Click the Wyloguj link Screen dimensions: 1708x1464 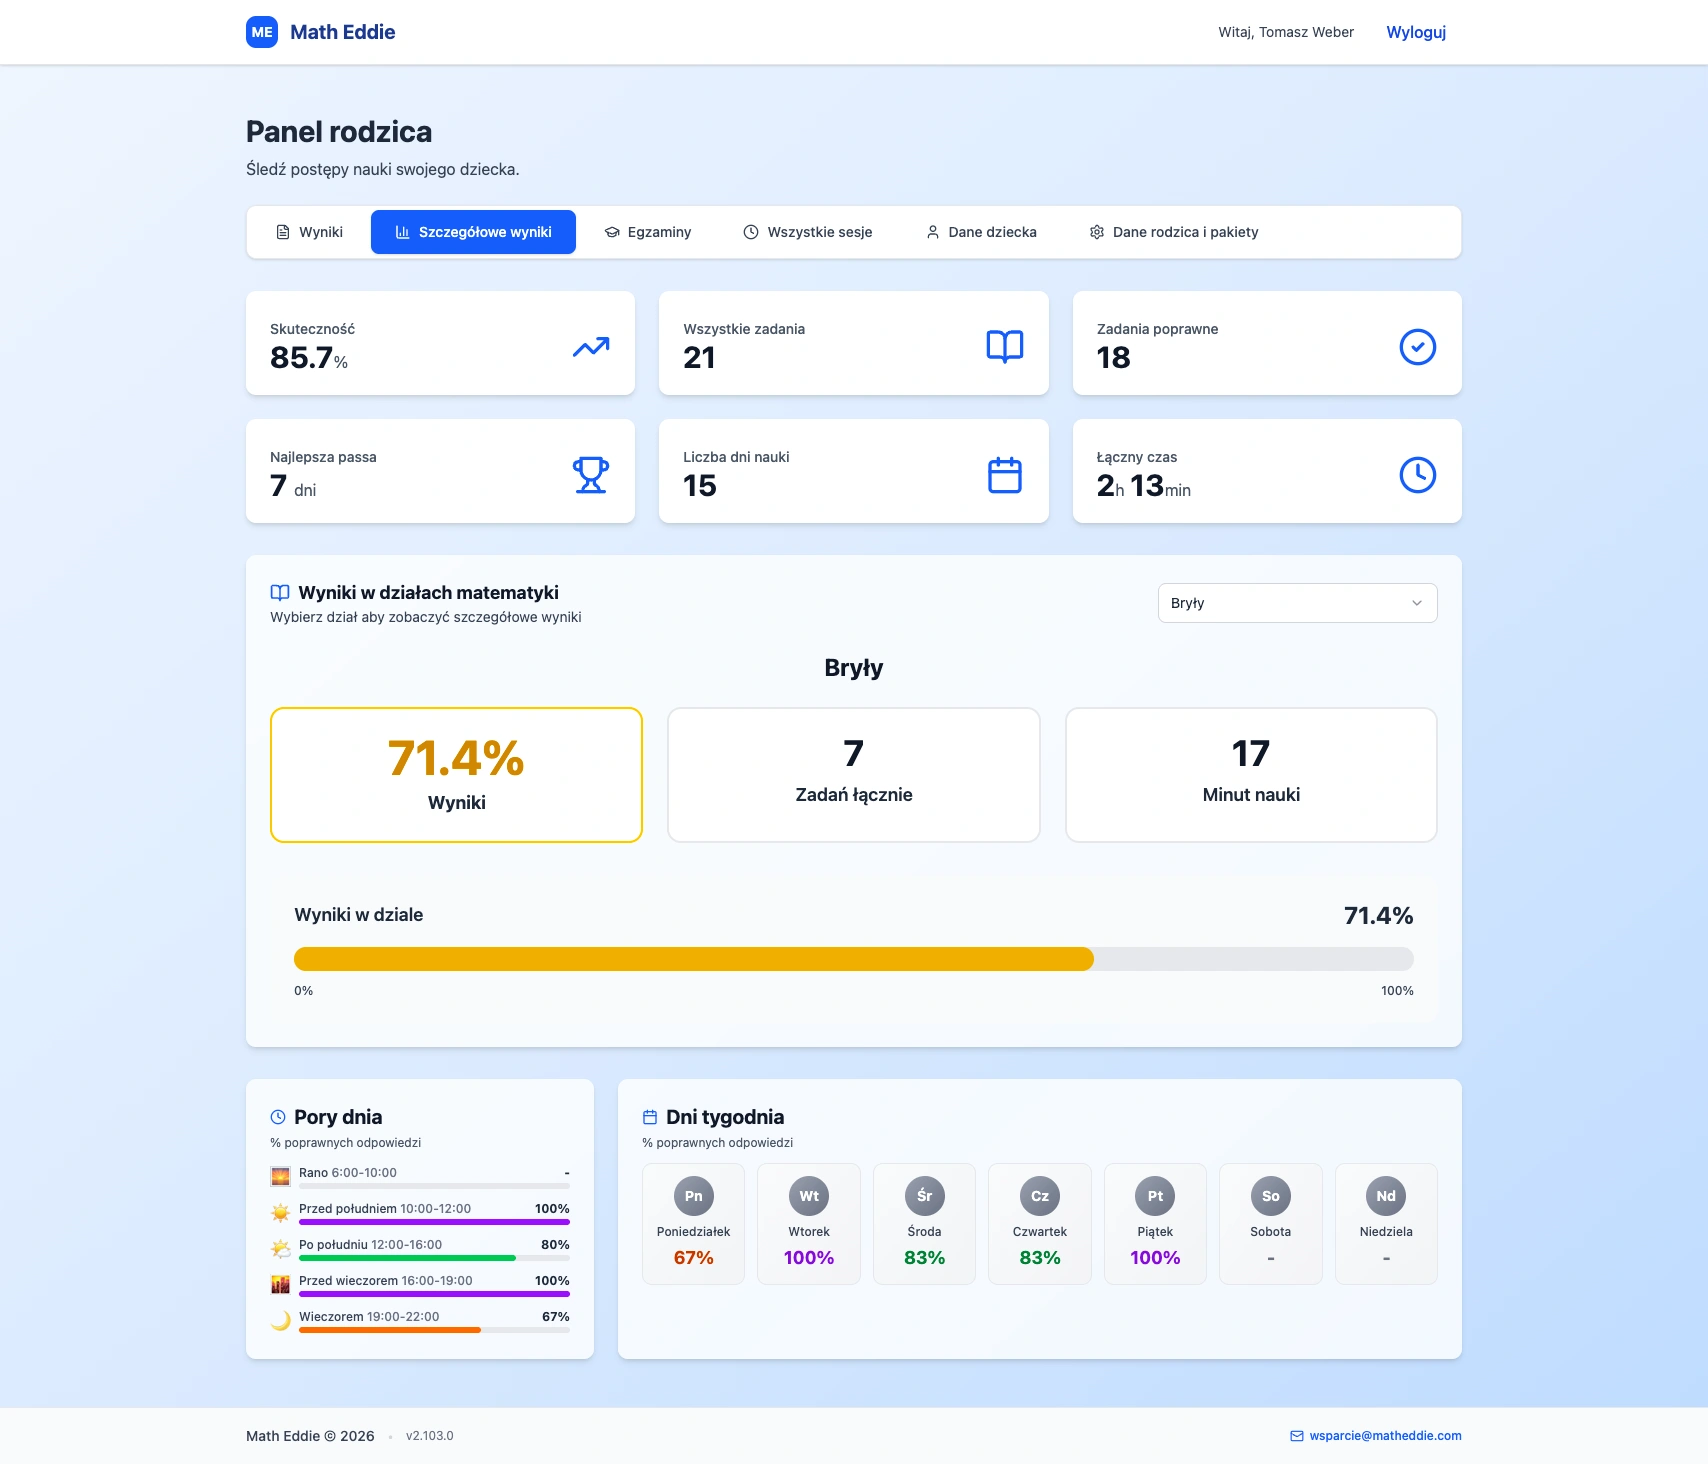click(1416, 32)
